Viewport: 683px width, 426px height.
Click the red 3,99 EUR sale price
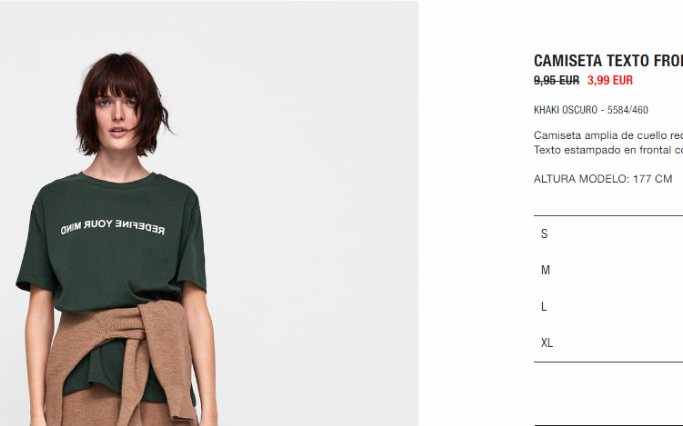tap(610, 80)
